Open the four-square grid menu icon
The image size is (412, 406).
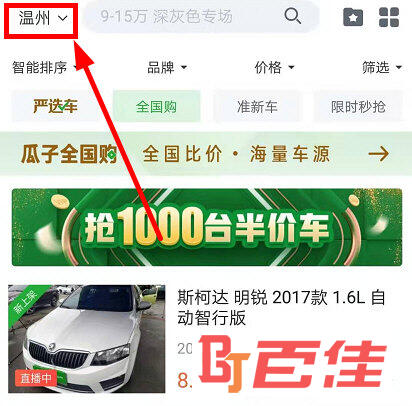(x=389, y=17)
